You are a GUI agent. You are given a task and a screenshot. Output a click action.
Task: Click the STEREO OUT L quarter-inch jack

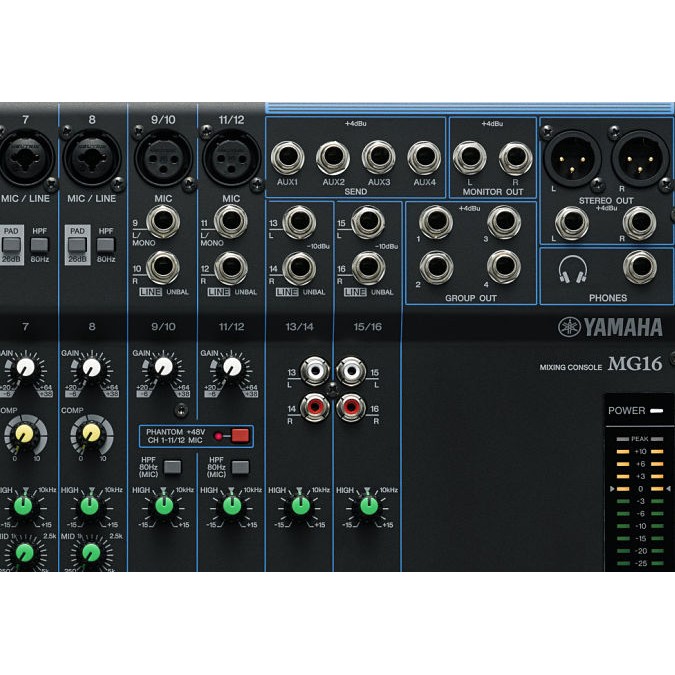tap(572, 223)
